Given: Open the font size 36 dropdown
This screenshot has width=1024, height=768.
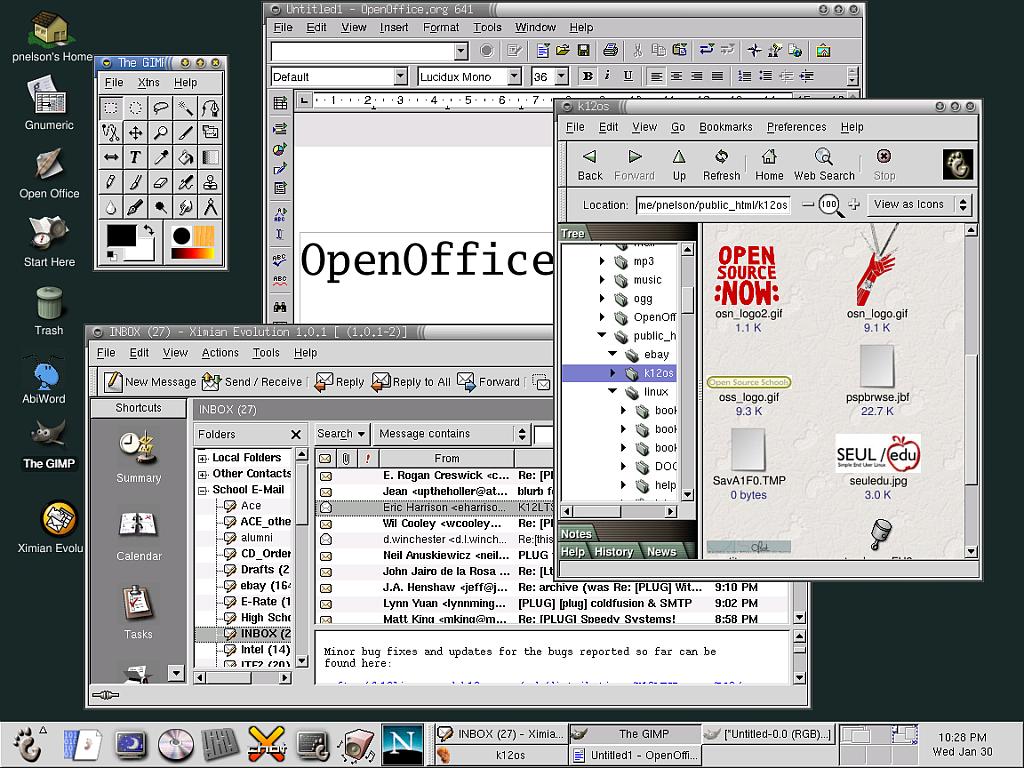Looking at the screenshot, I should tap(562, 76).
